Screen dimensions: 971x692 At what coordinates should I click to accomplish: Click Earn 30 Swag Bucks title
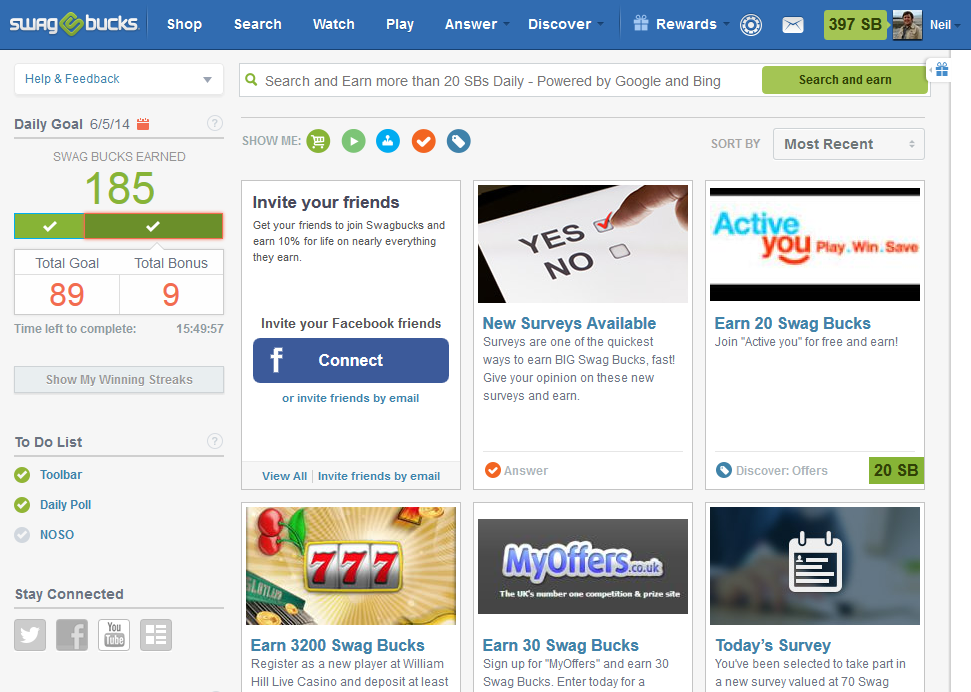click(x=560, y=646)
